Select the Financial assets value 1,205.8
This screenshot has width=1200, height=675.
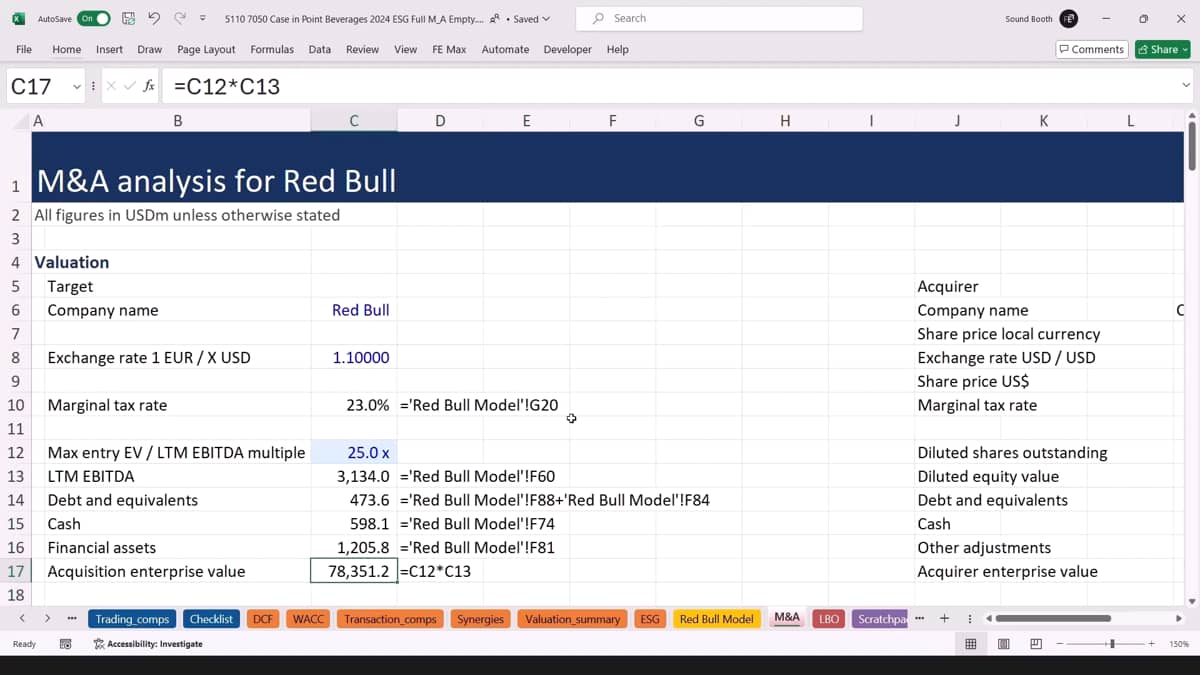point(354,547)
